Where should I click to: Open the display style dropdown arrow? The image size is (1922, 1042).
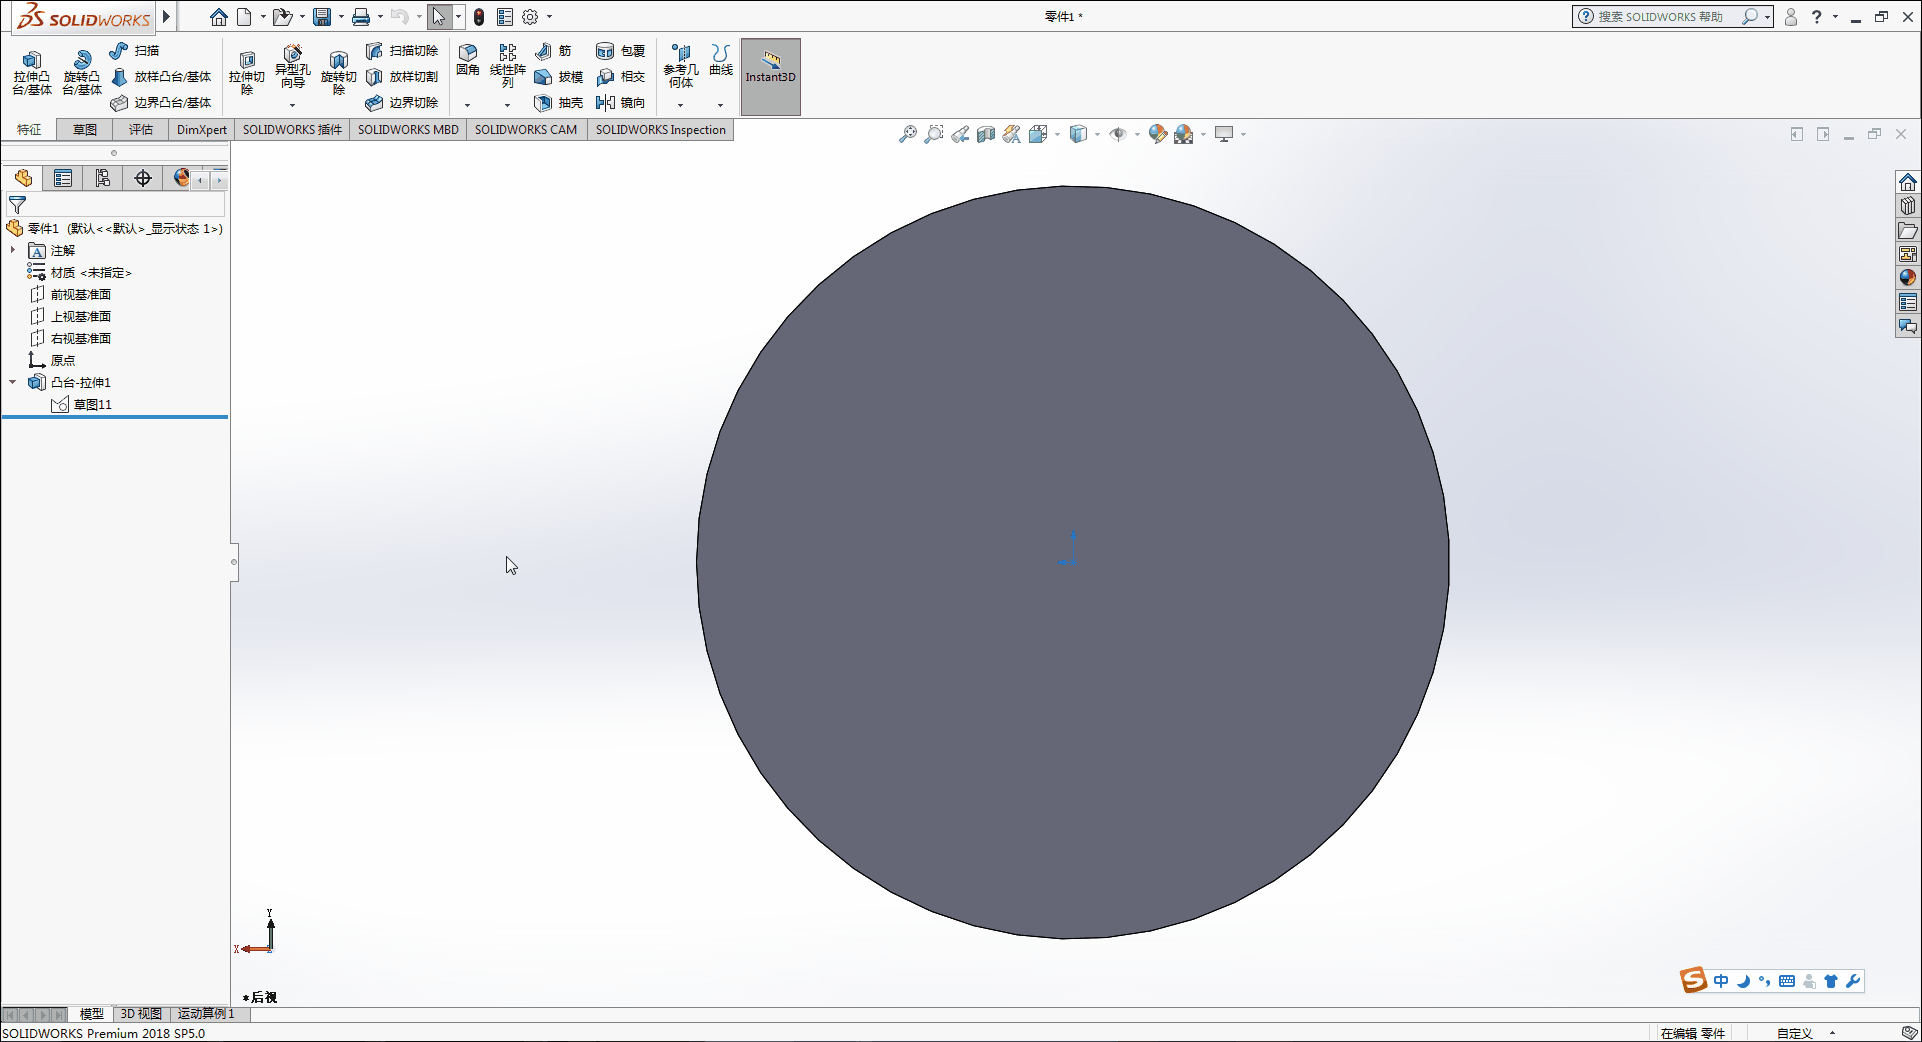(1097, 134)
